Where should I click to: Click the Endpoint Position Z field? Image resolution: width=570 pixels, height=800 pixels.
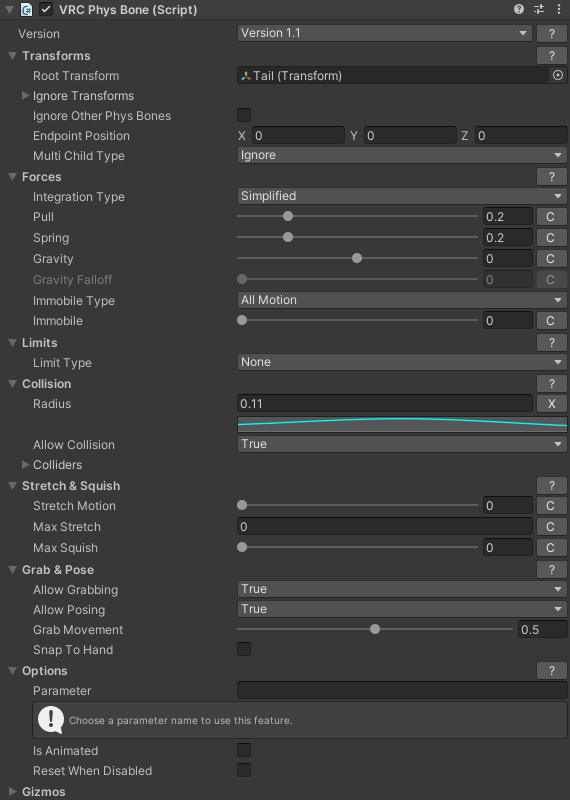coord(521,136)
